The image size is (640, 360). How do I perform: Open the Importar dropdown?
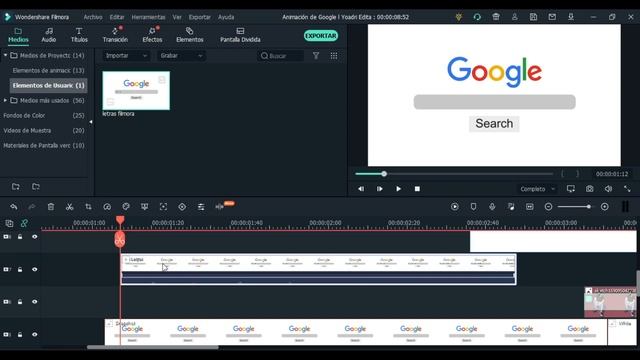126,56
